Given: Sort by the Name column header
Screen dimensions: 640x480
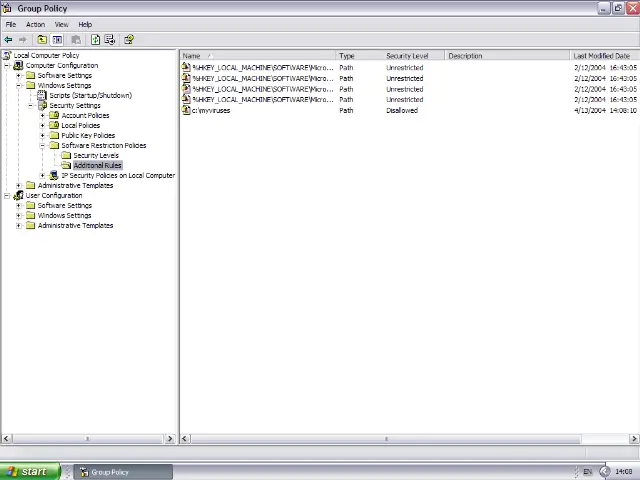Looking at the screenshot, I should 258,56.
